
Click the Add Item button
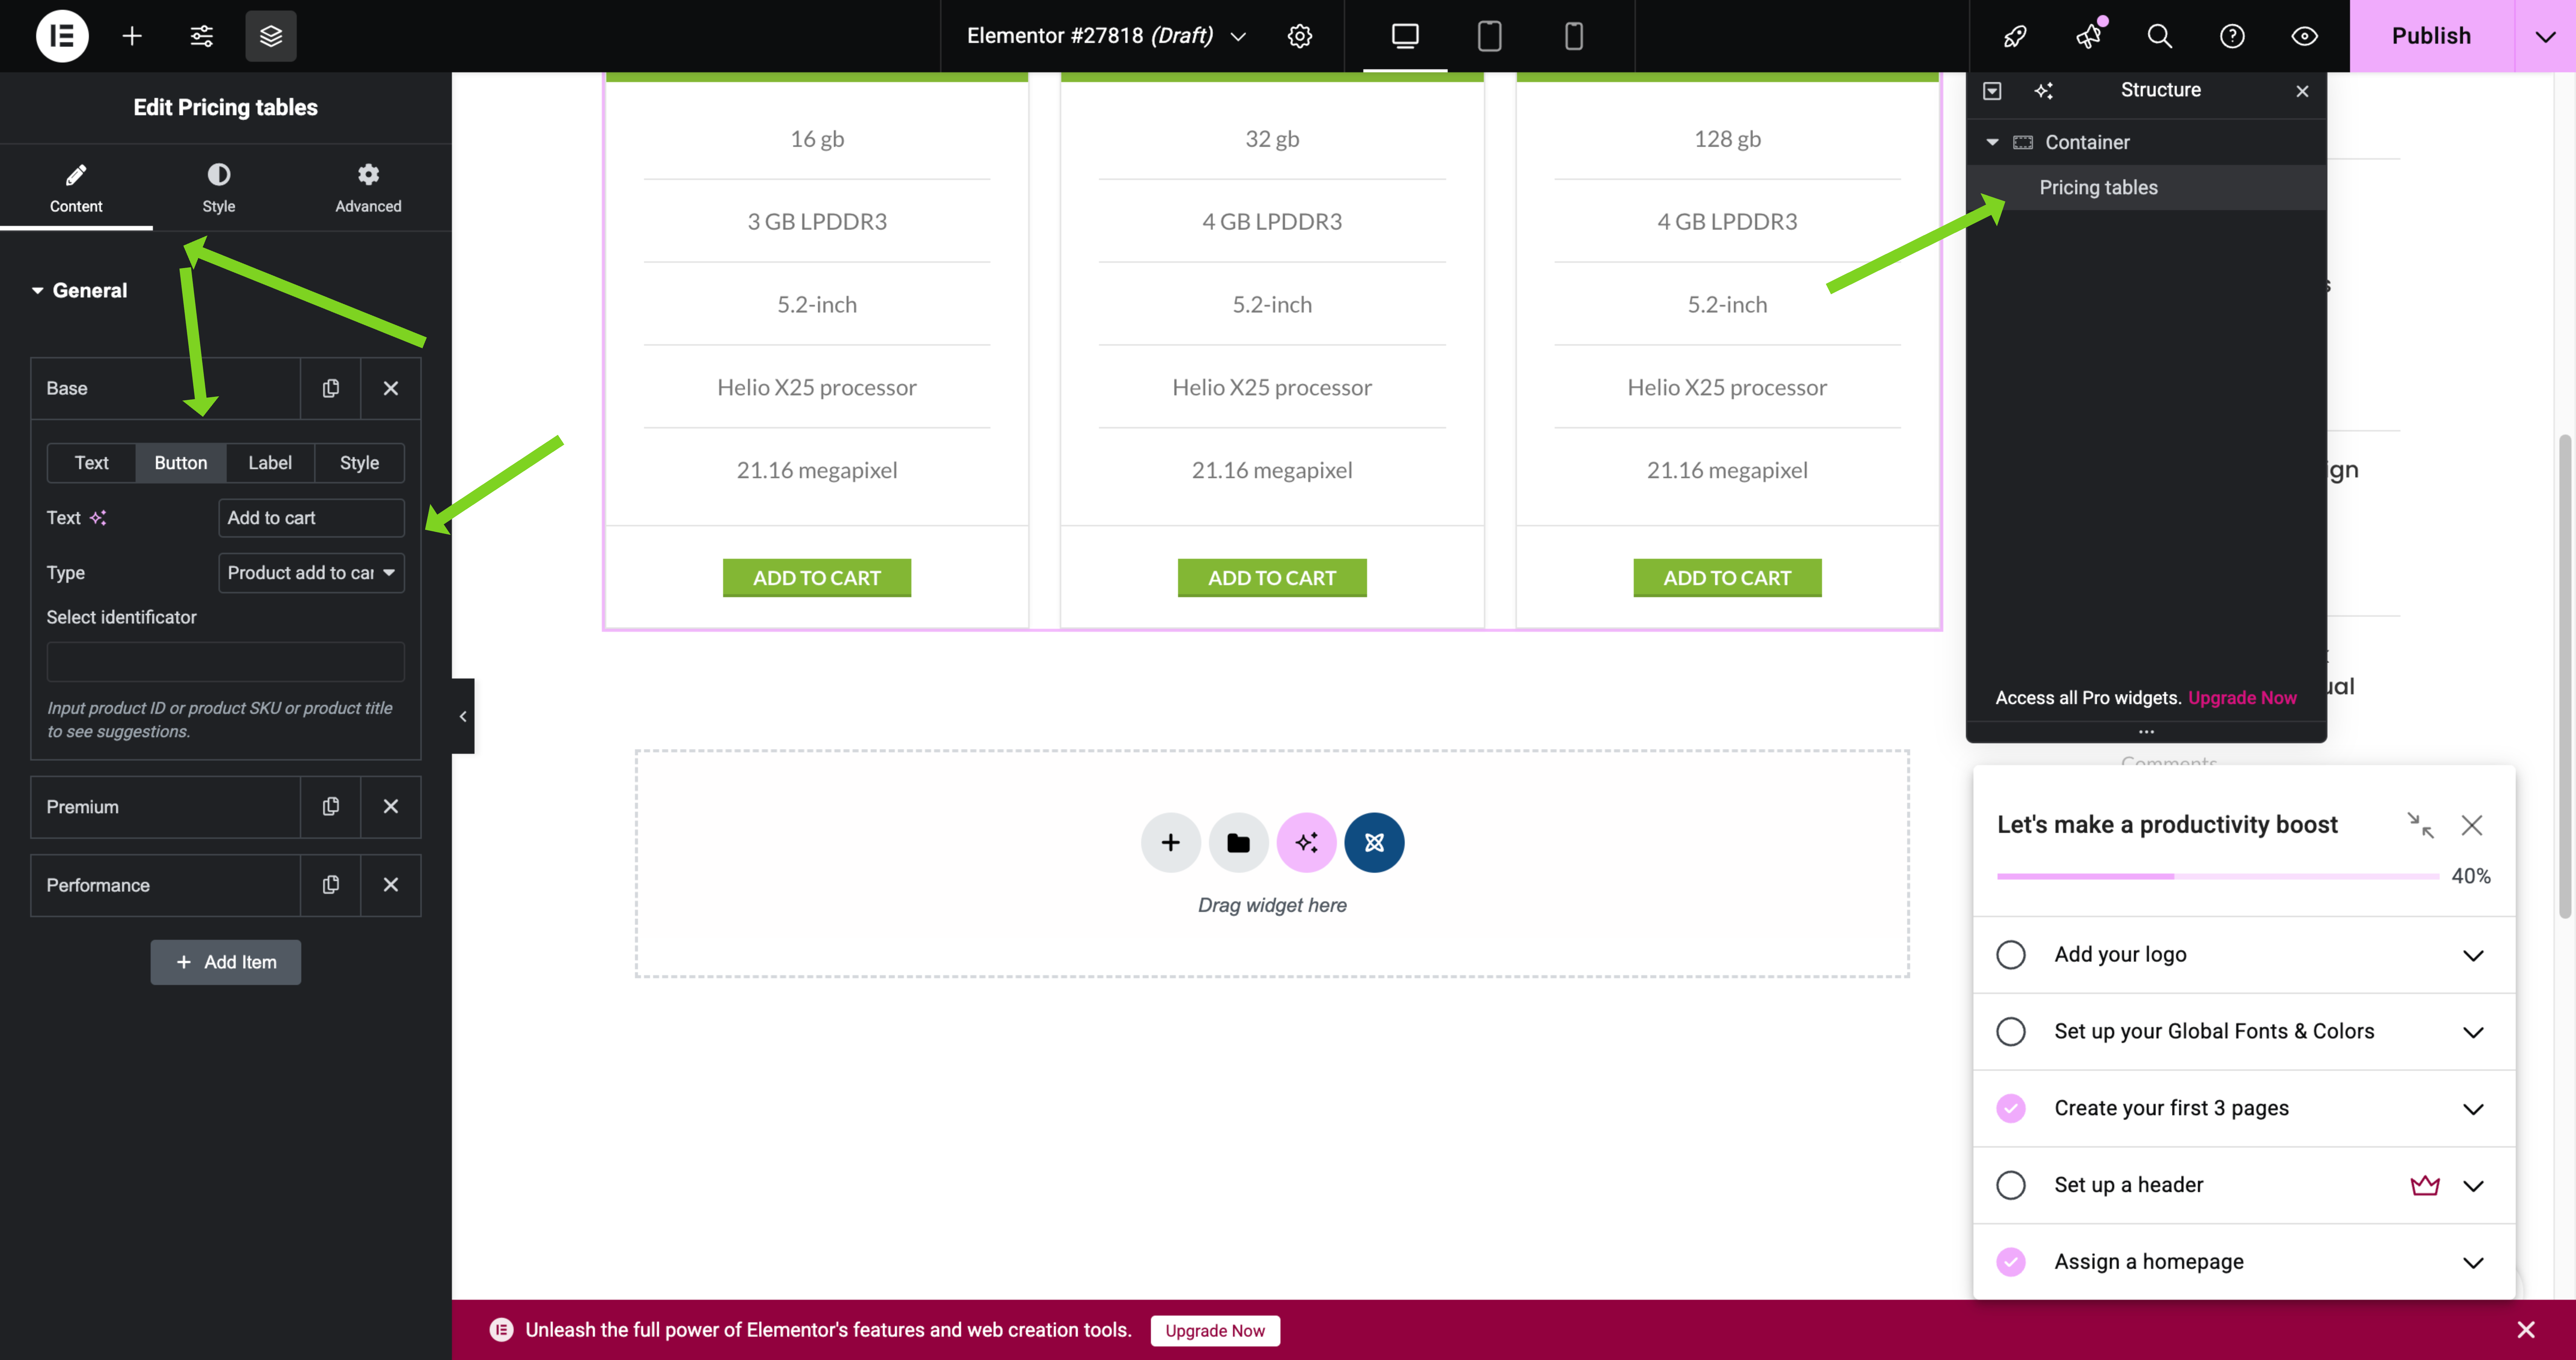226,962
